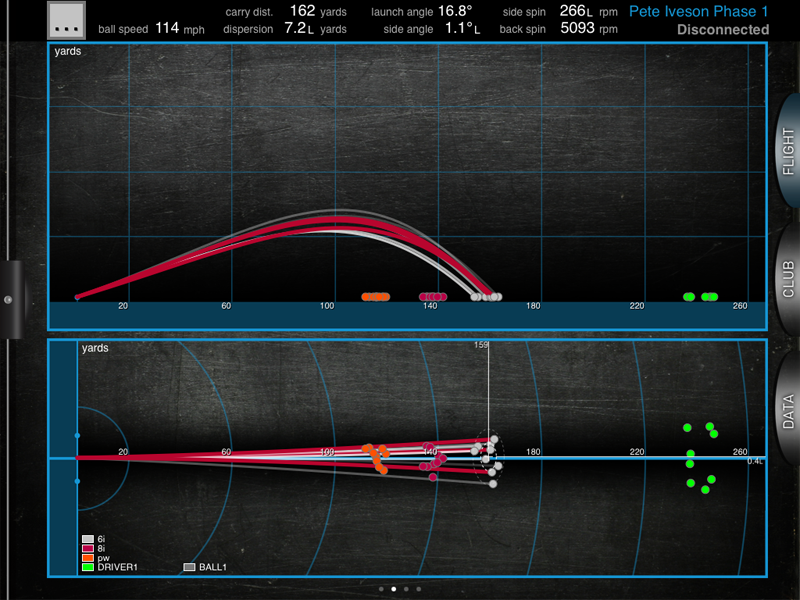The height and width of the screenshot is (600, 800).
Task: Tap the three-dots menu icon top left
Action: tap(68, 19)
